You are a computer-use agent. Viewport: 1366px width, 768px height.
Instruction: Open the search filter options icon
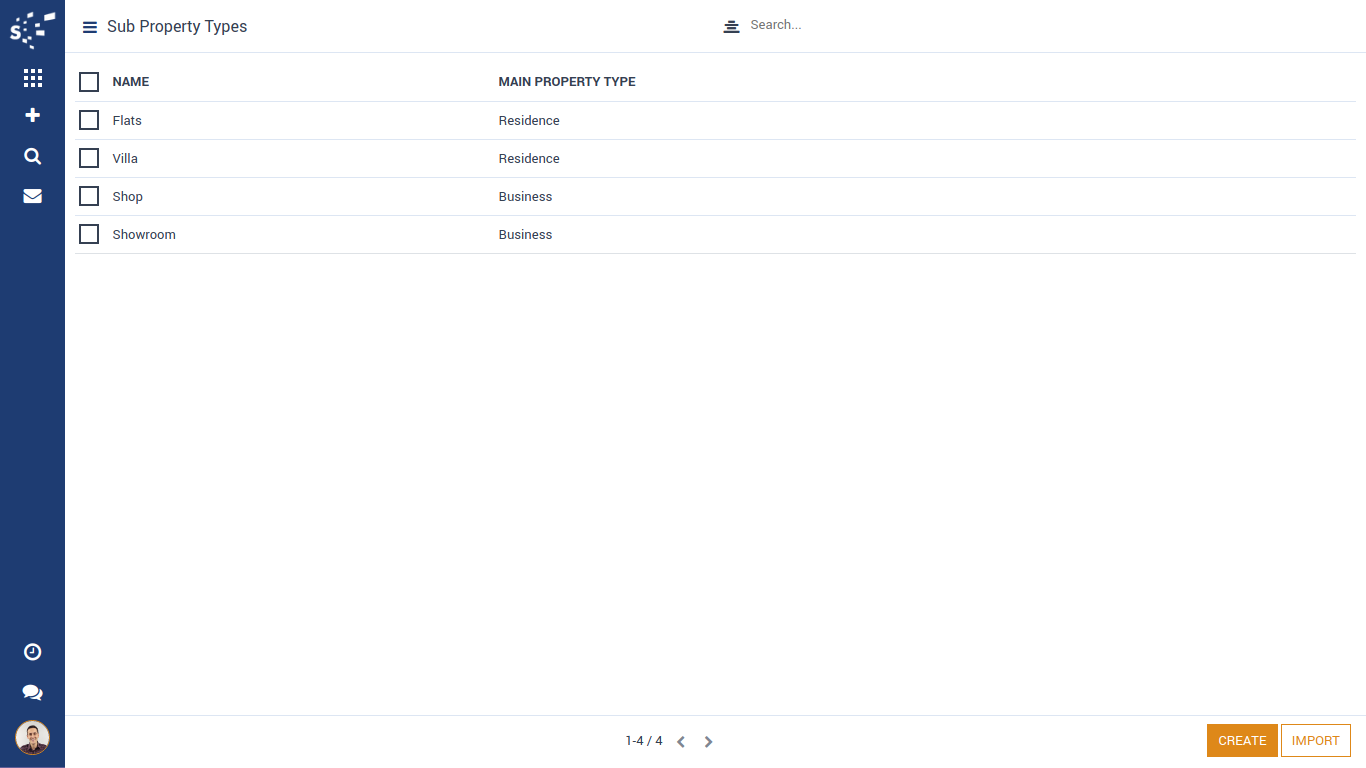[731, 26]
